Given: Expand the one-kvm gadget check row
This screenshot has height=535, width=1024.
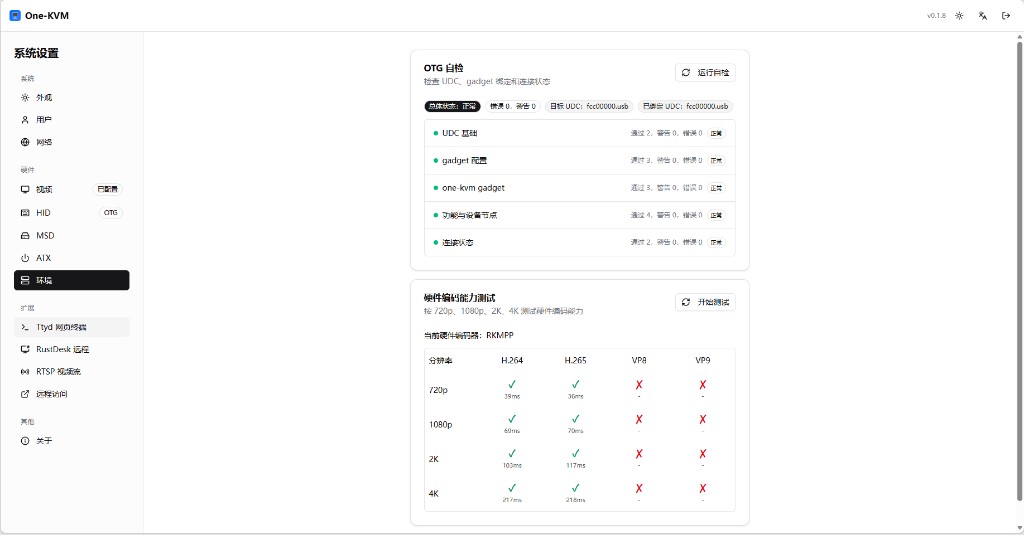Looking at the screenshot, I should point(579,188).
